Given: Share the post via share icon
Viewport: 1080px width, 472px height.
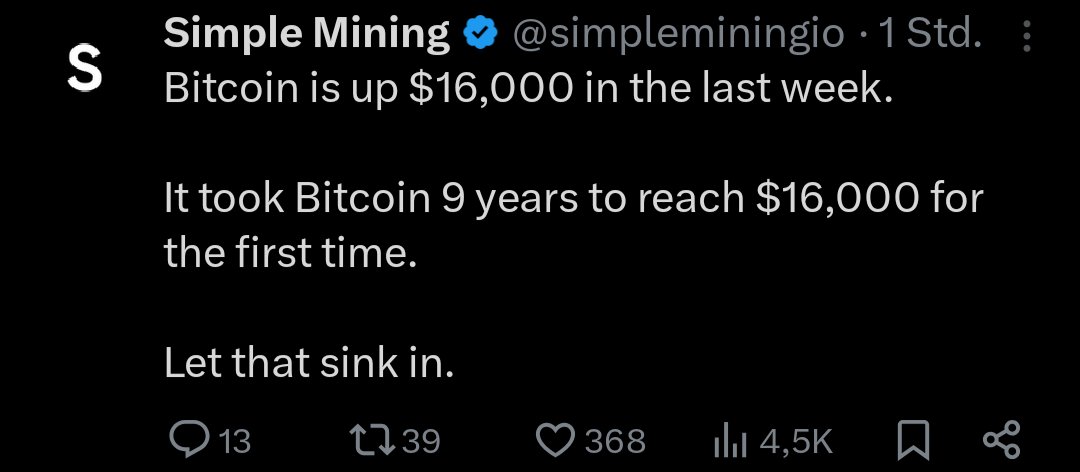Looking at the screenshot, I should tap(1001, 440).
